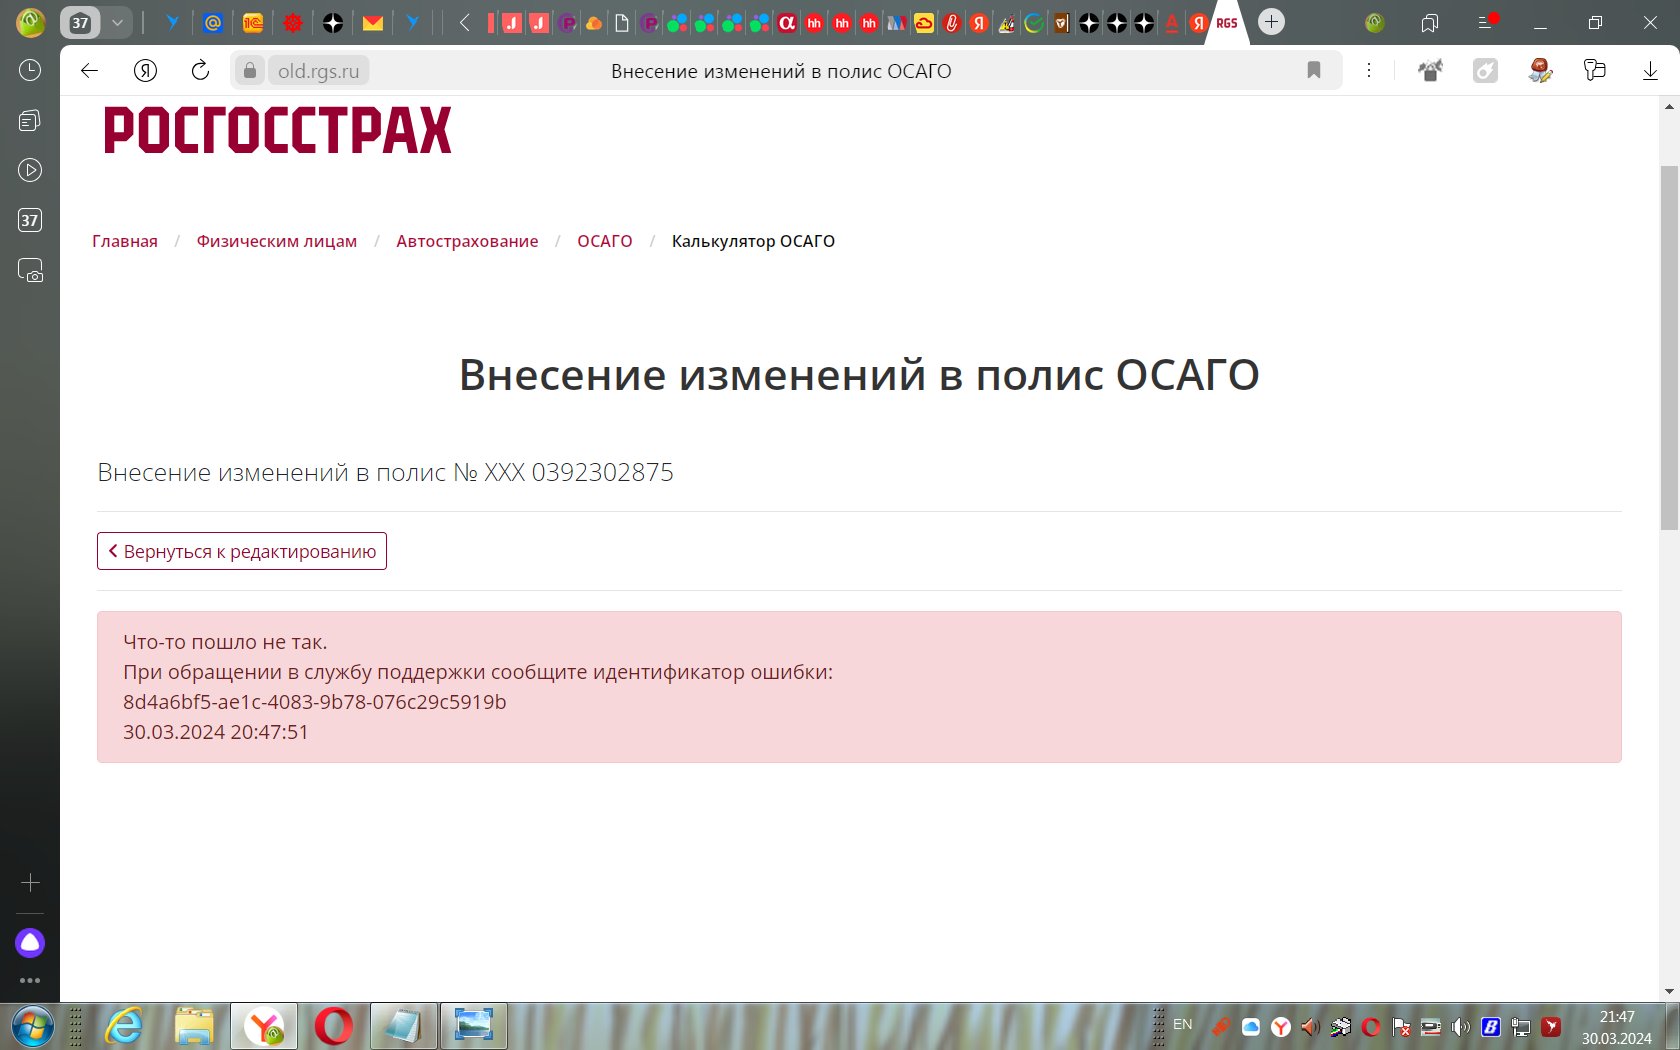Click the Rosgosstrakh logo

tap(277, 131)
